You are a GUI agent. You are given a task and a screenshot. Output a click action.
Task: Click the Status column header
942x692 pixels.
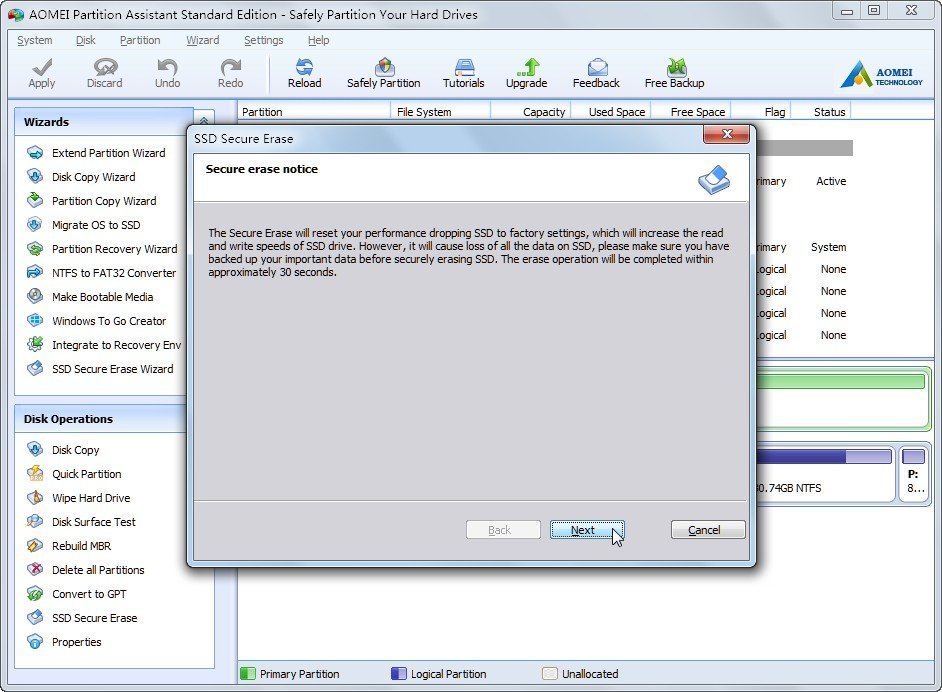point(822,112)
